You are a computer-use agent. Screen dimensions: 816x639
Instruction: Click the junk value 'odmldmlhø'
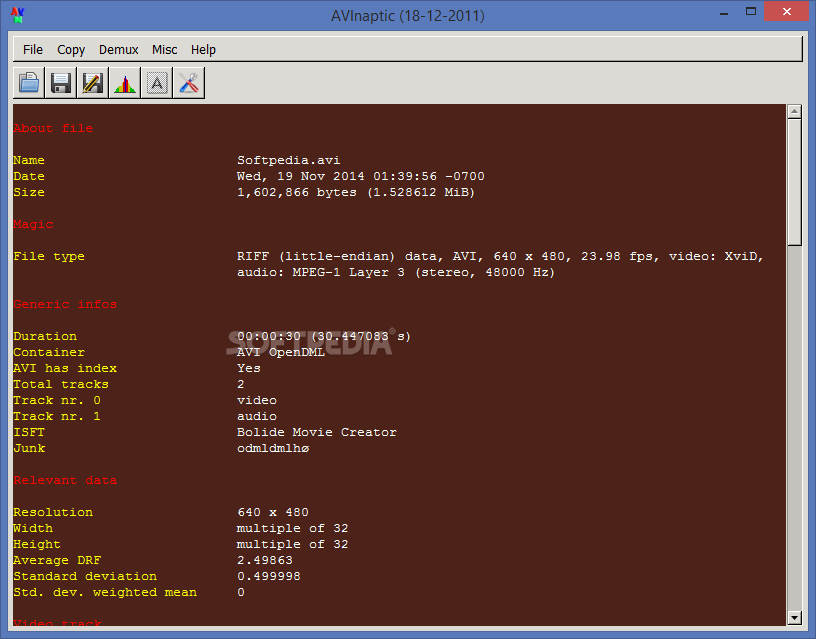coord(273,449)
